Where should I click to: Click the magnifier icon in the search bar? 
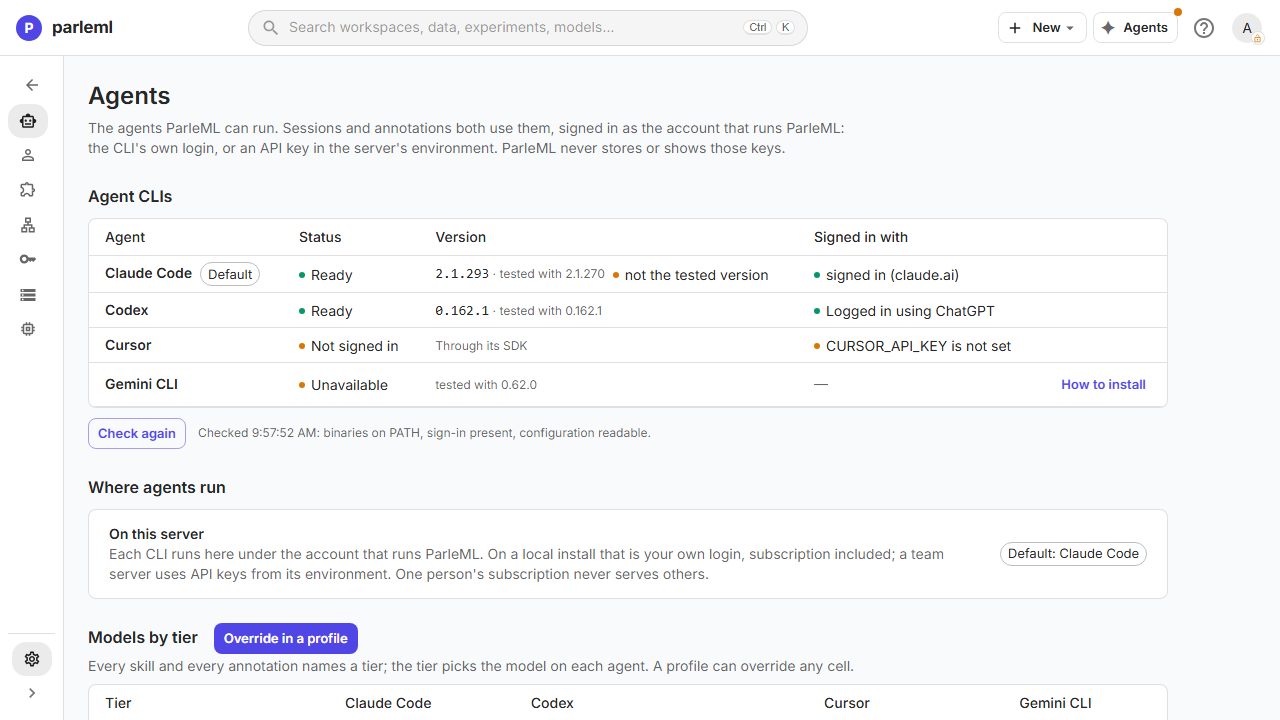click(270, 28)
